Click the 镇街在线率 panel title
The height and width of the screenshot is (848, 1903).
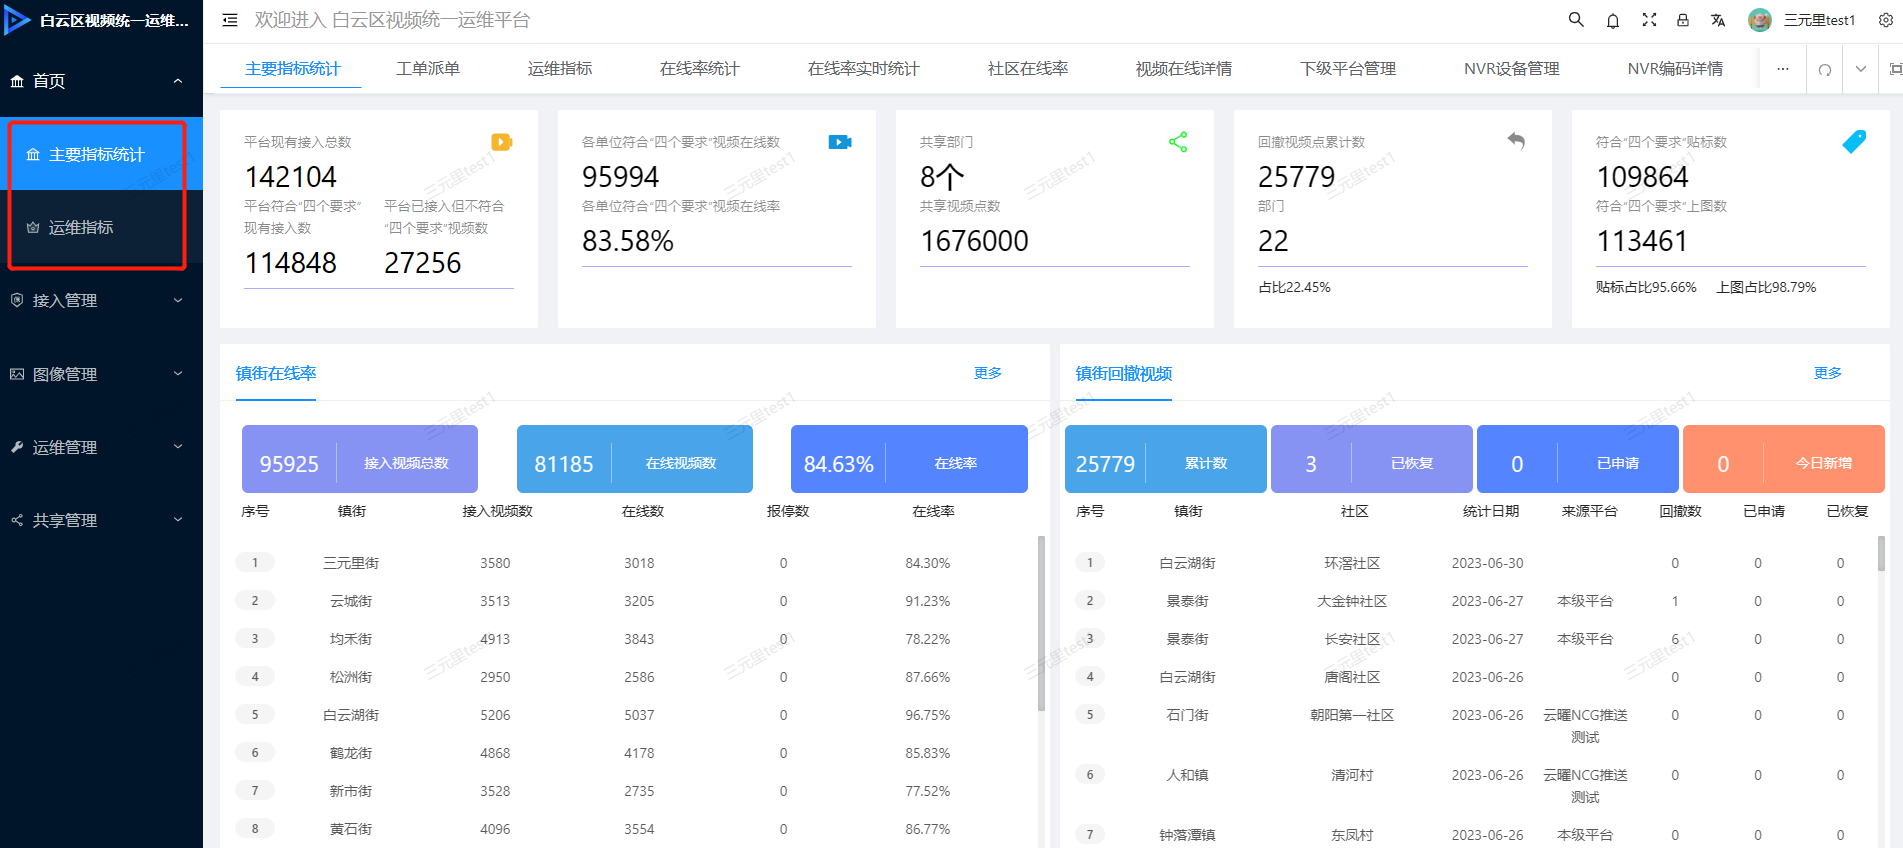pyautogui.click(x=276, y=373)
